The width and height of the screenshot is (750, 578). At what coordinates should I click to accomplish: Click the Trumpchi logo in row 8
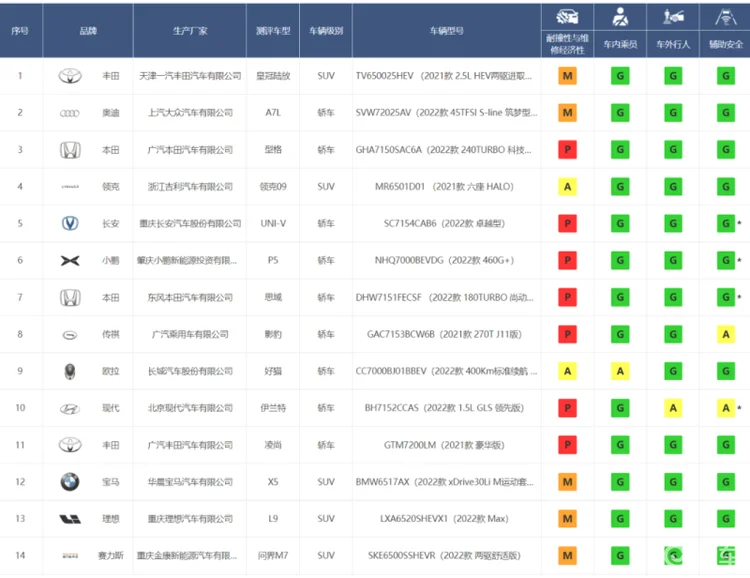[x=70, y=335]
